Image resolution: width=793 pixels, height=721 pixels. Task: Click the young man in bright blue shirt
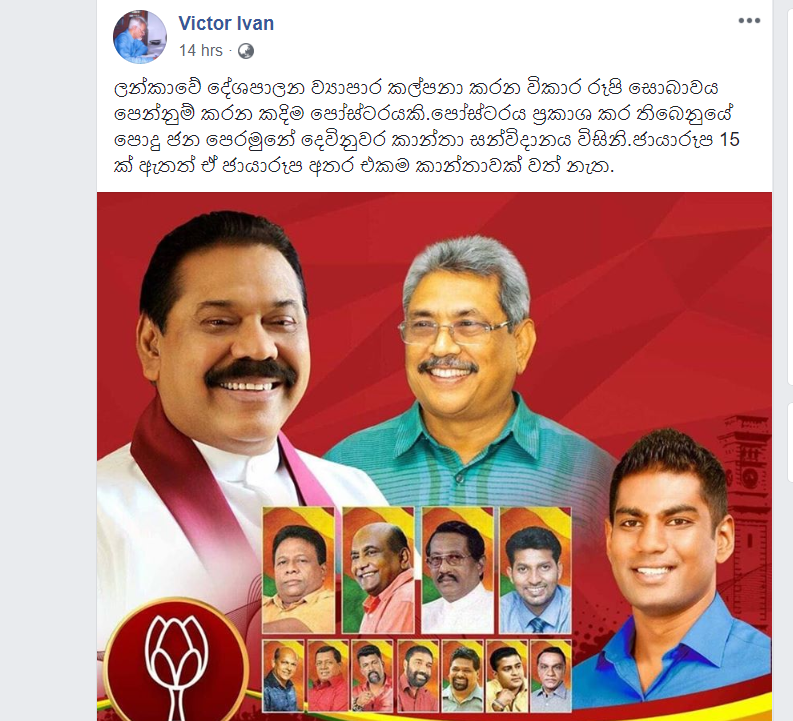point(675,571)
